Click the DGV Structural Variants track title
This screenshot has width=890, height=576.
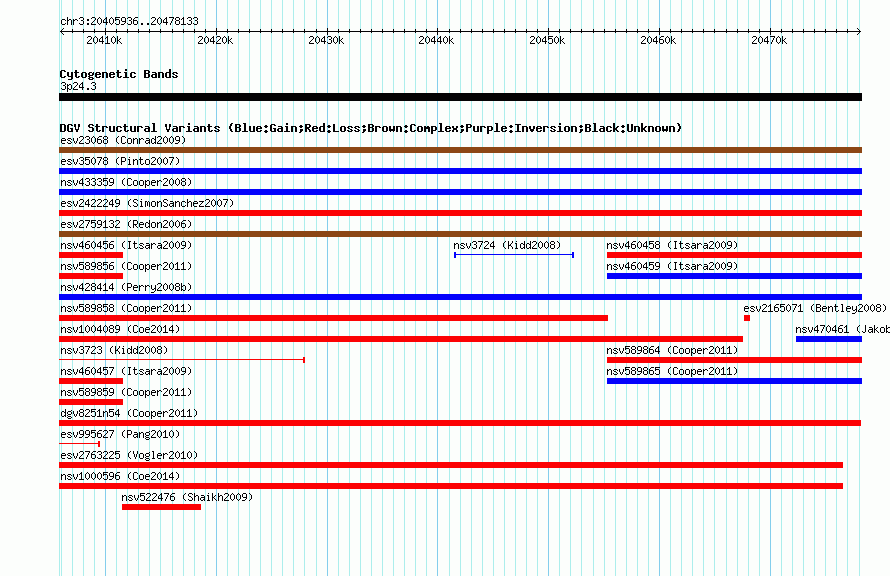click(371, 128)
